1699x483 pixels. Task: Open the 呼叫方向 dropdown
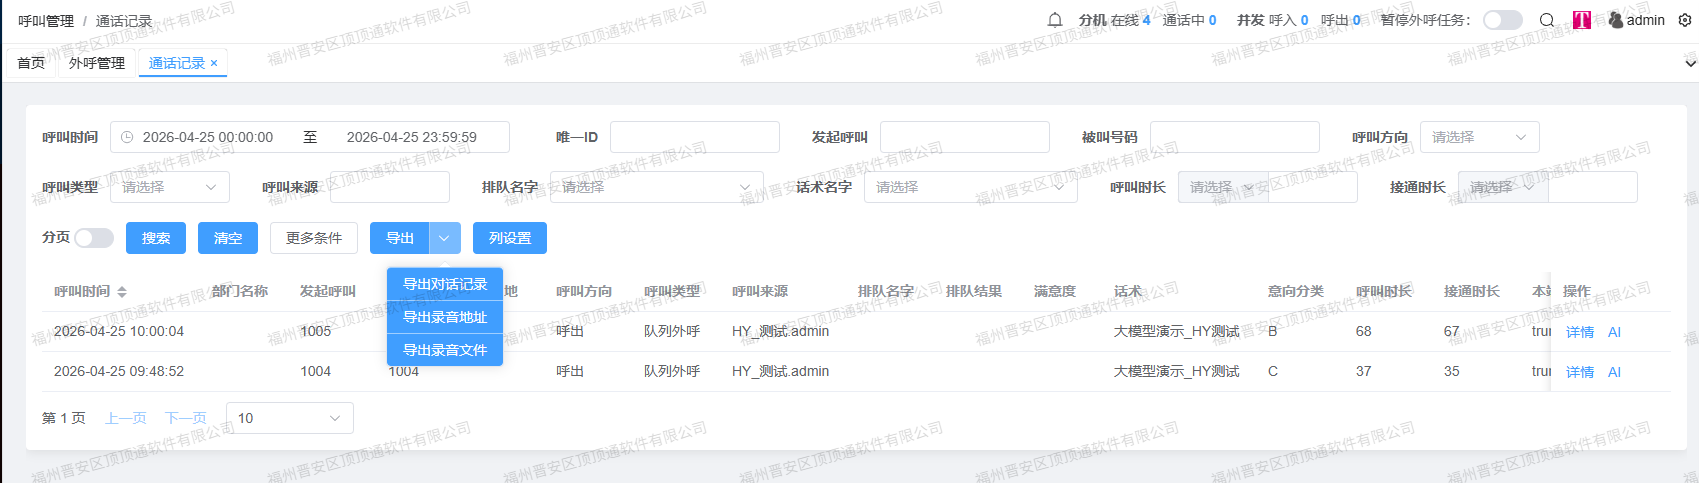(1479, 137)
